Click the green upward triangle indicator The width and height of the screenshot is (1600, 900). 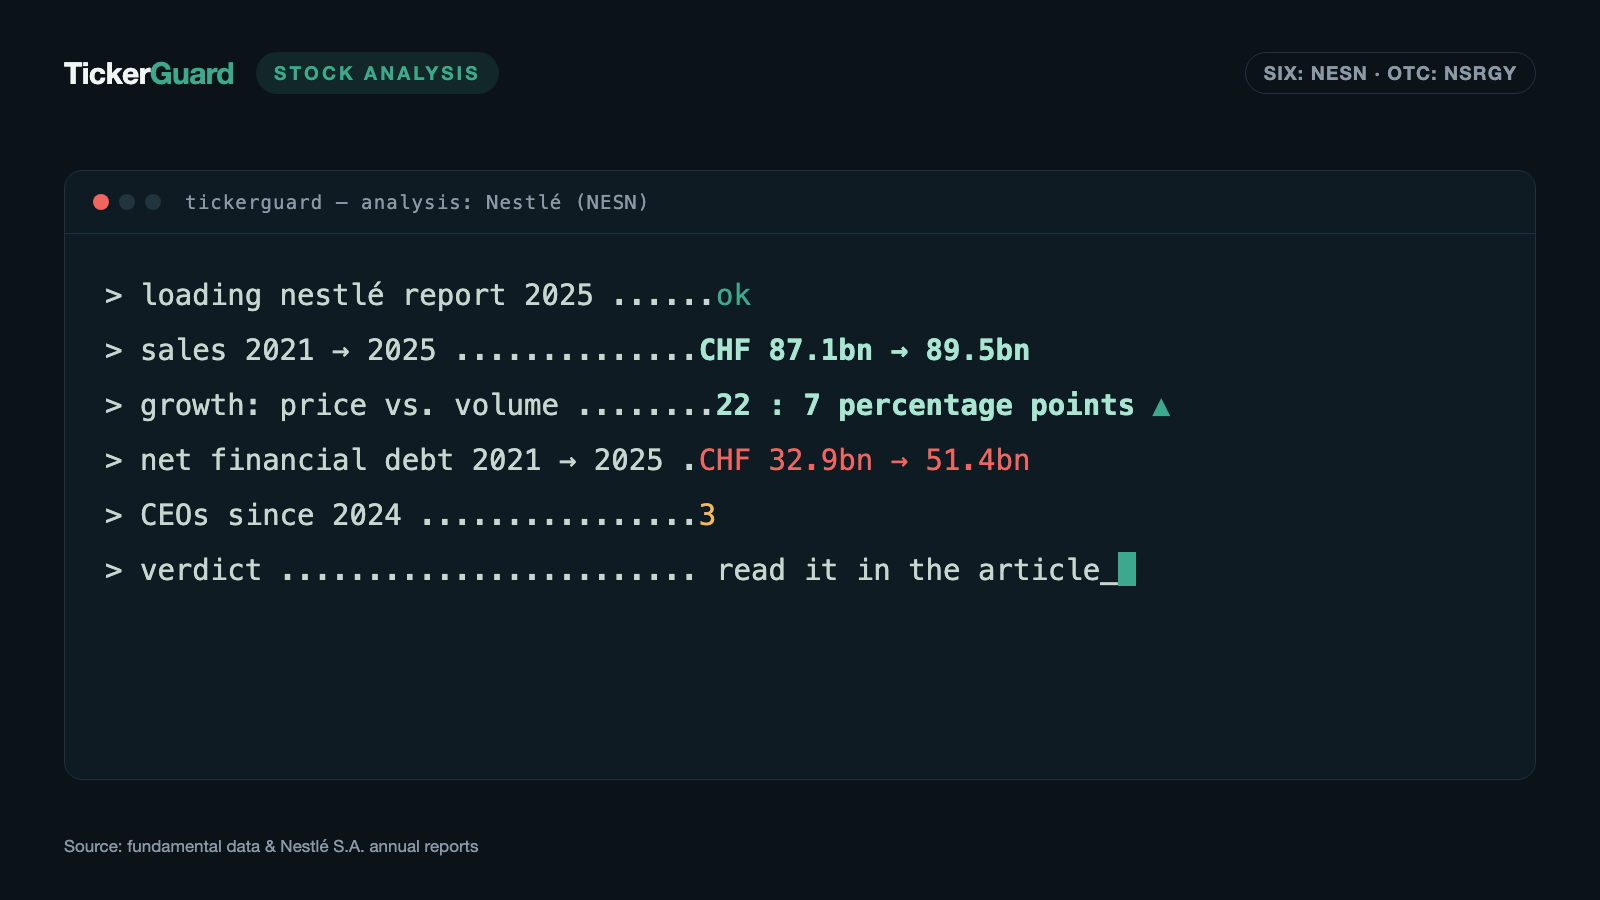click(x=1161, y=407)
